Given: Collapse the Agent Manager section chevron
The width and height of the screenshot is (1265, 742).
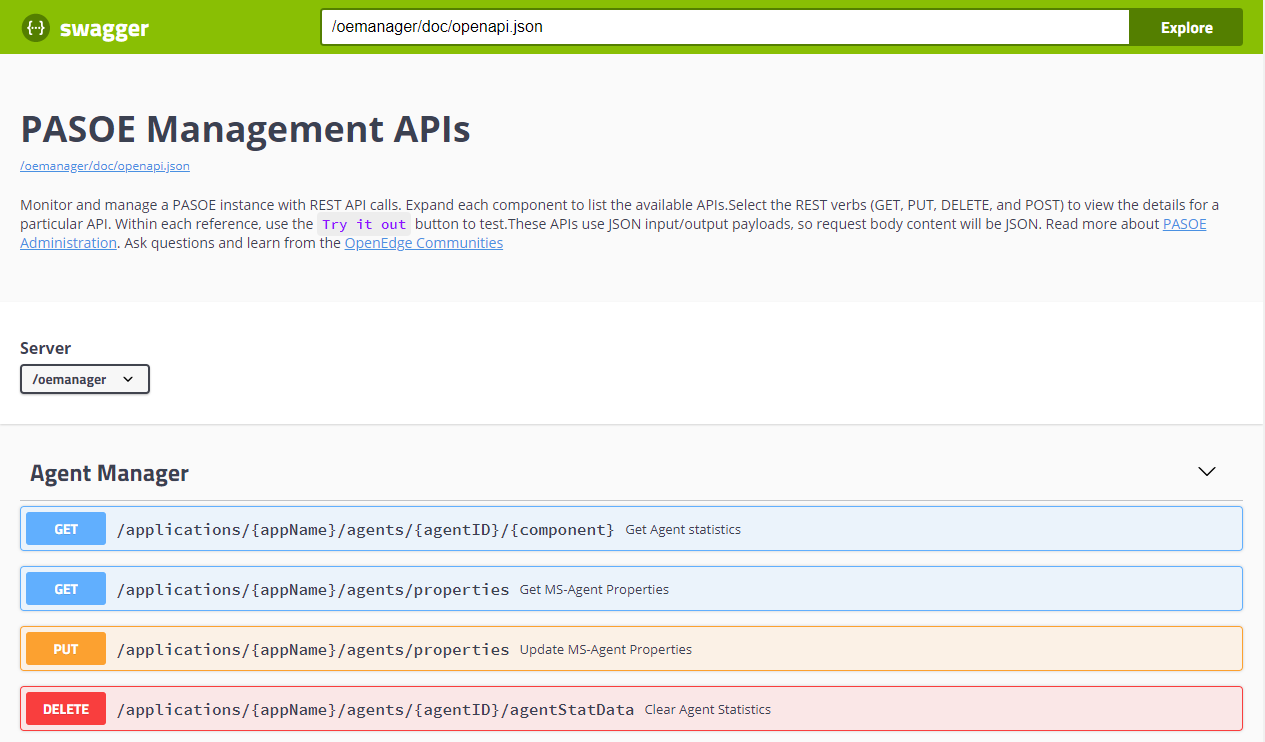Looking at the screenshot, I should point(1207,471).
